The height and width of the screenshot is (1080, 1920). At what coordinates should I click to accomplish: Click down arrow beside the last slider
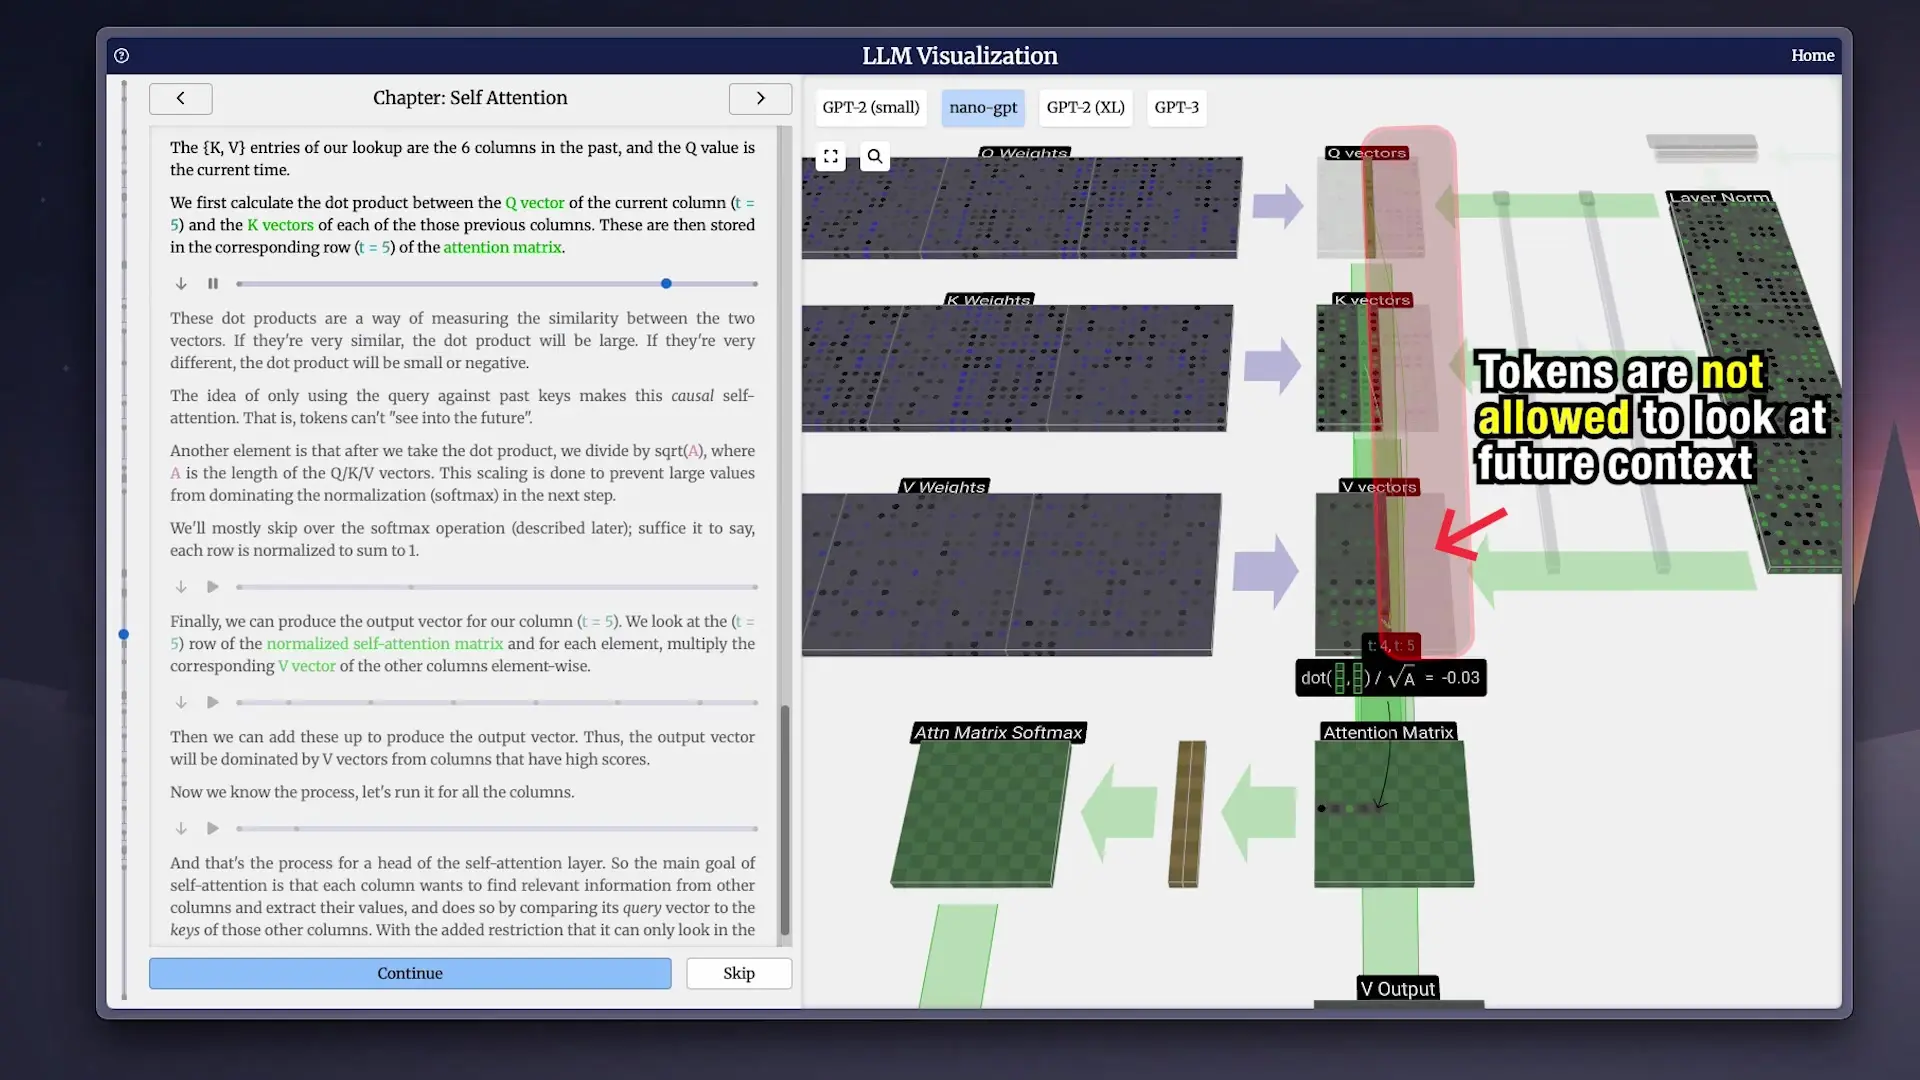181,829
